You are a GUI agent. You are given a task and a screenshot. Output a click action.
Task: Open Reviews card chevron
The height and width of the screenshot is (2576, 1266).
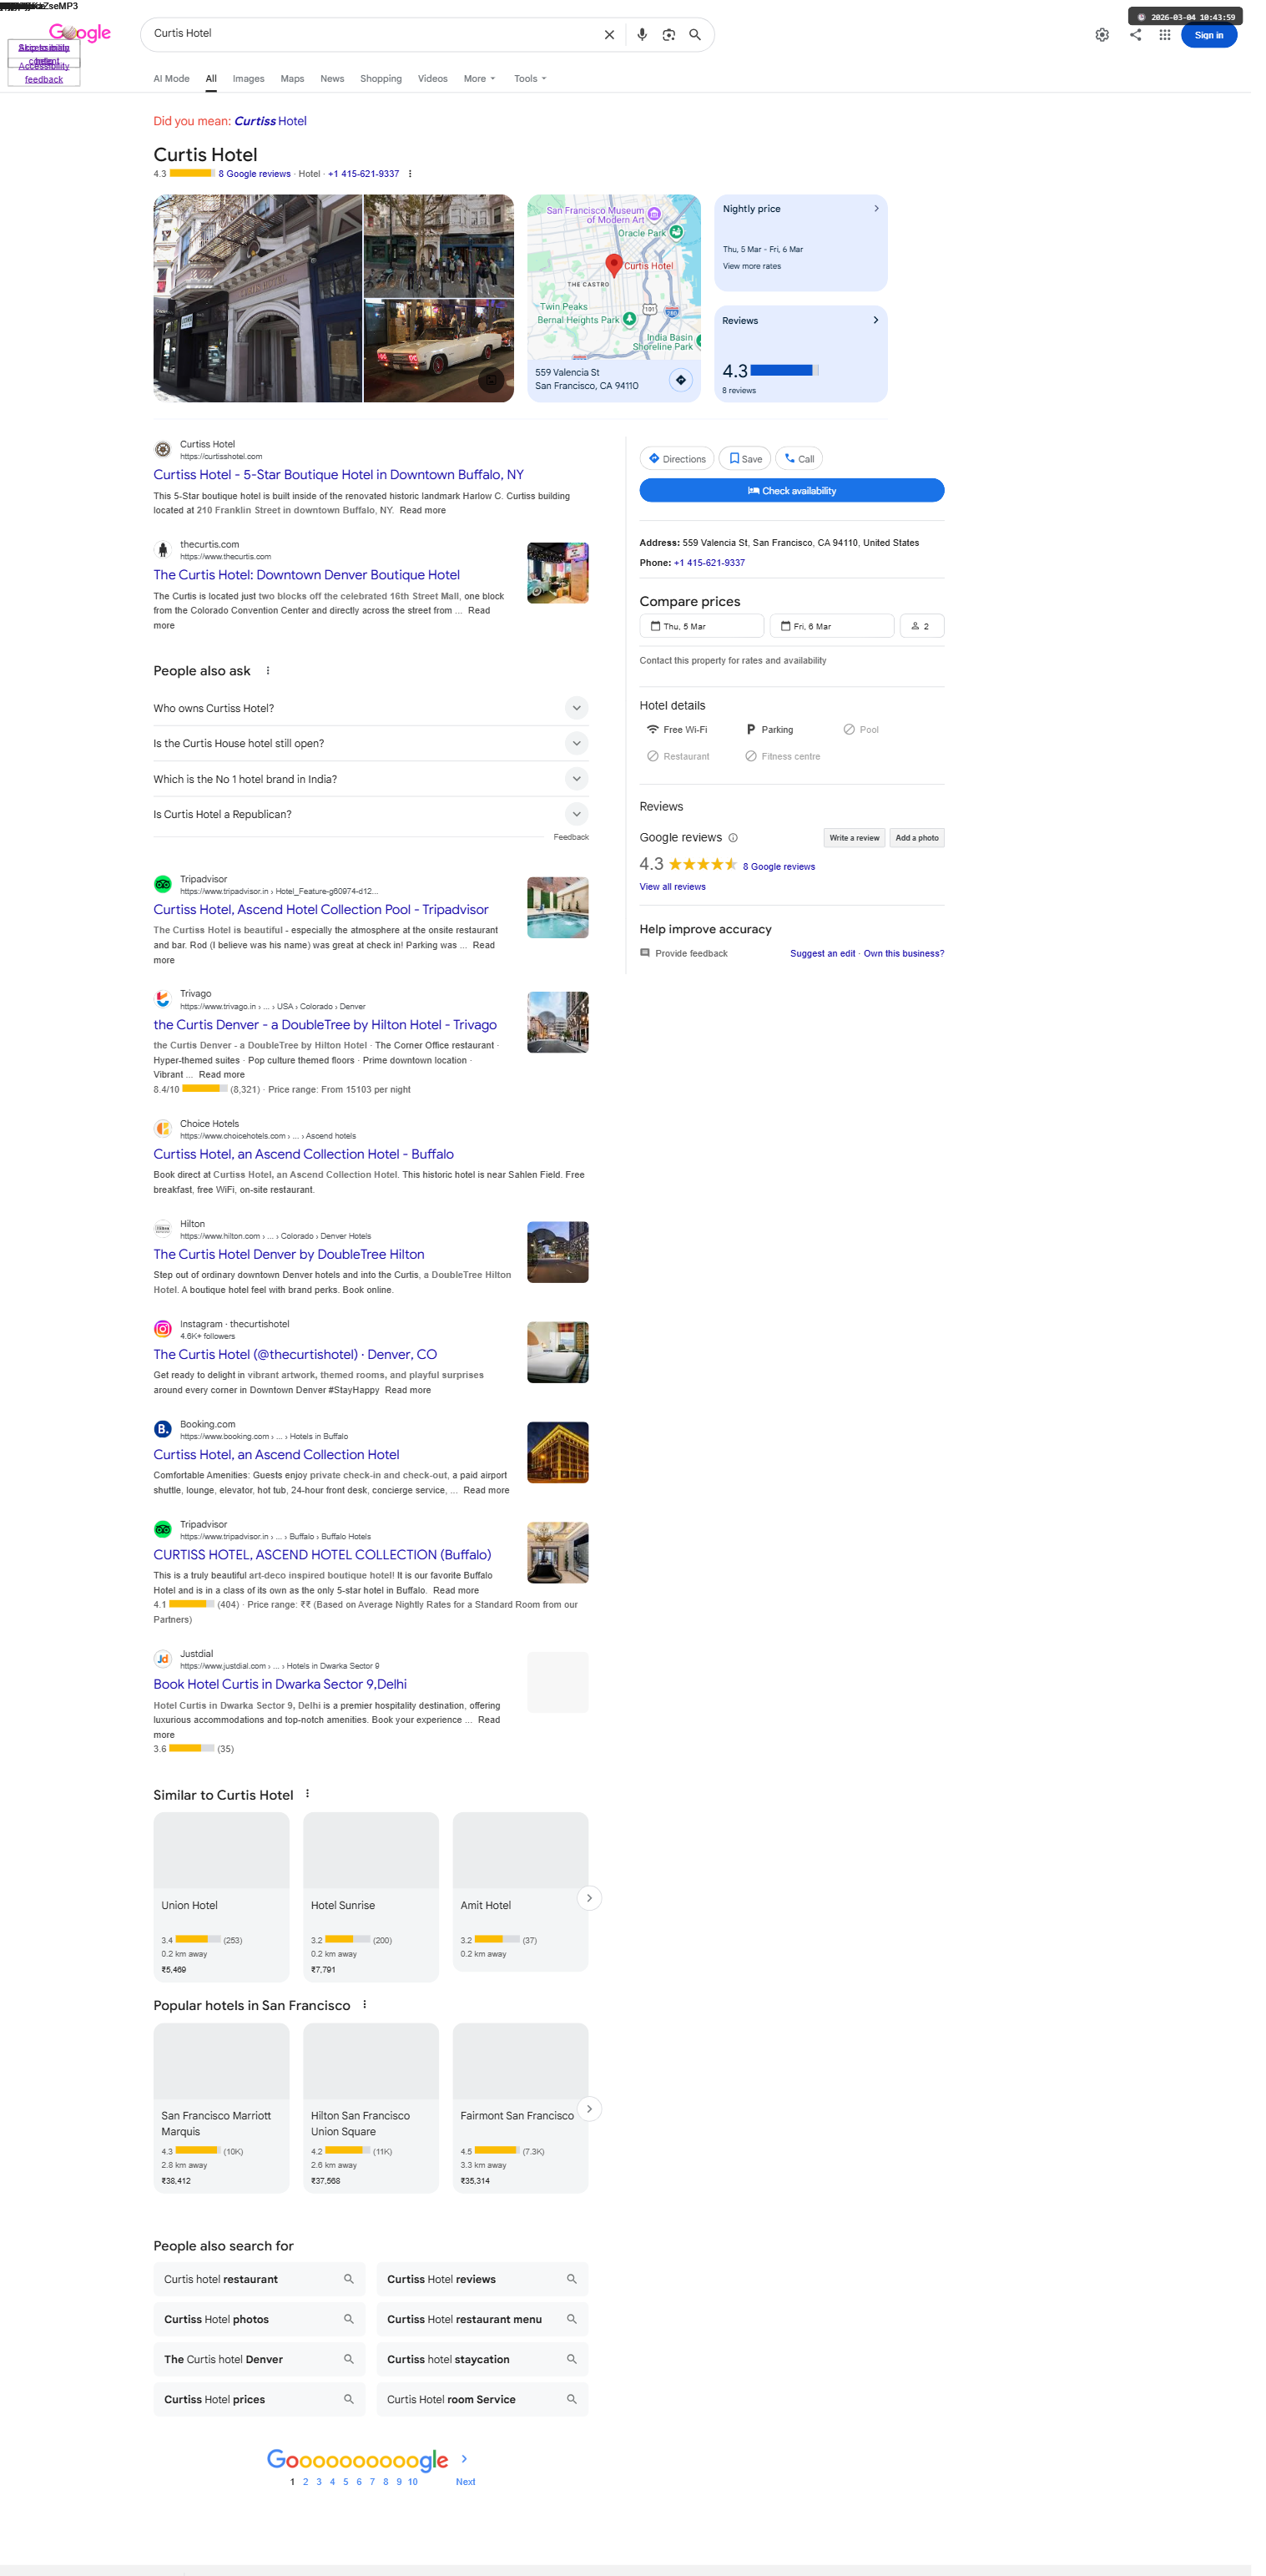(876, 321)
